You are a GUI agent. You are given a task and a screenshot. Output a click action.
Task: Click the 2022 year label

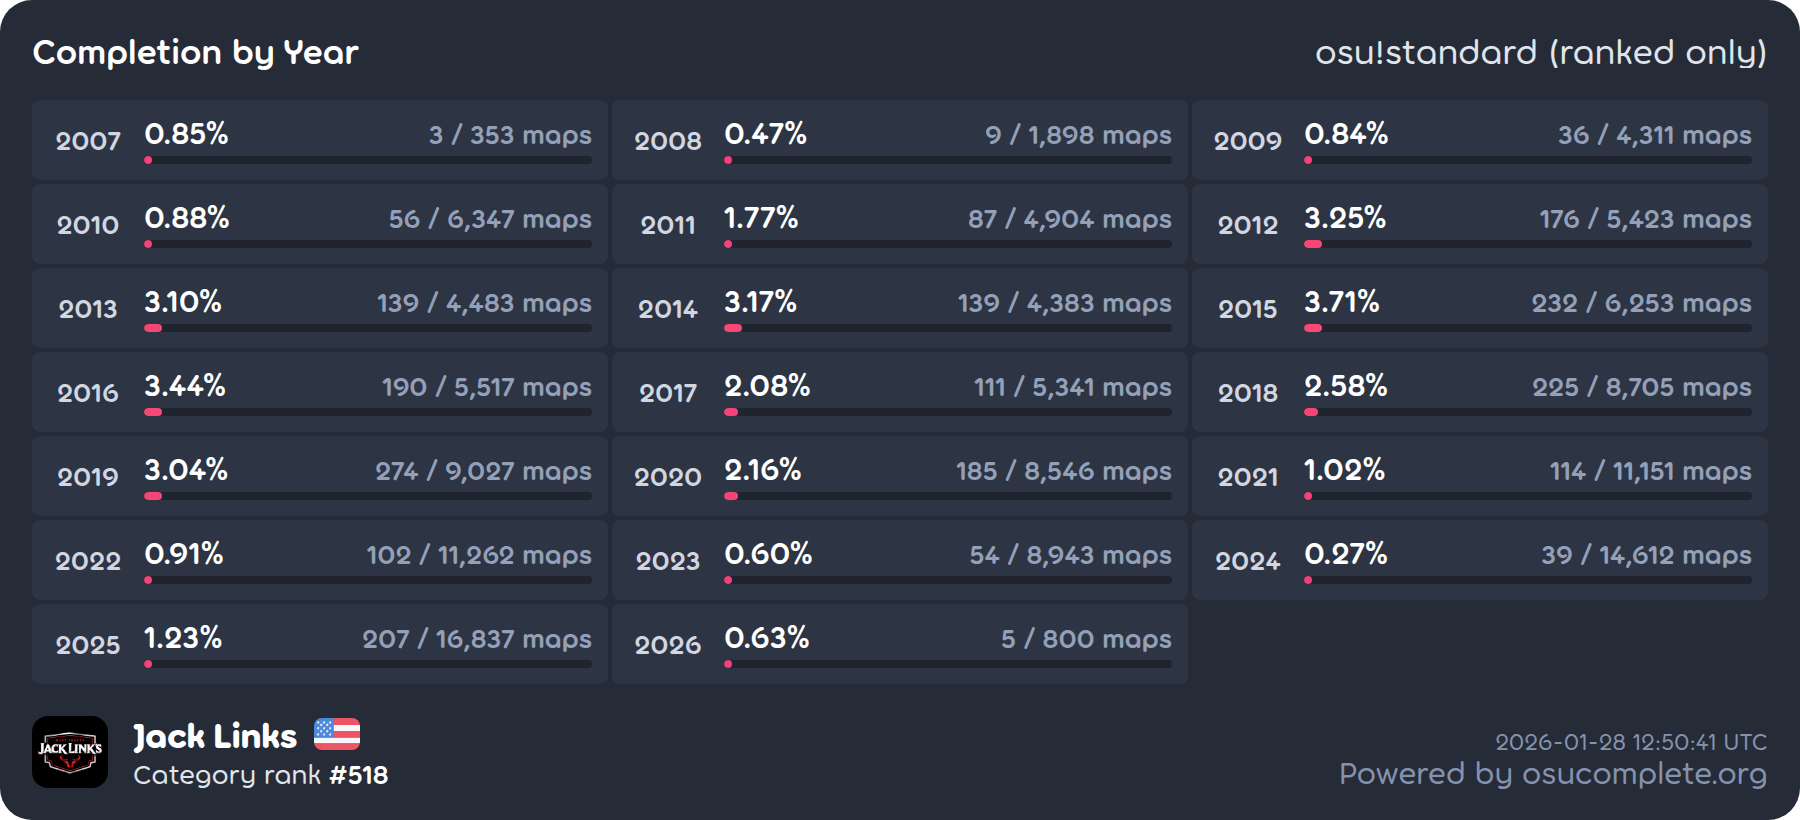click(88, 561)
